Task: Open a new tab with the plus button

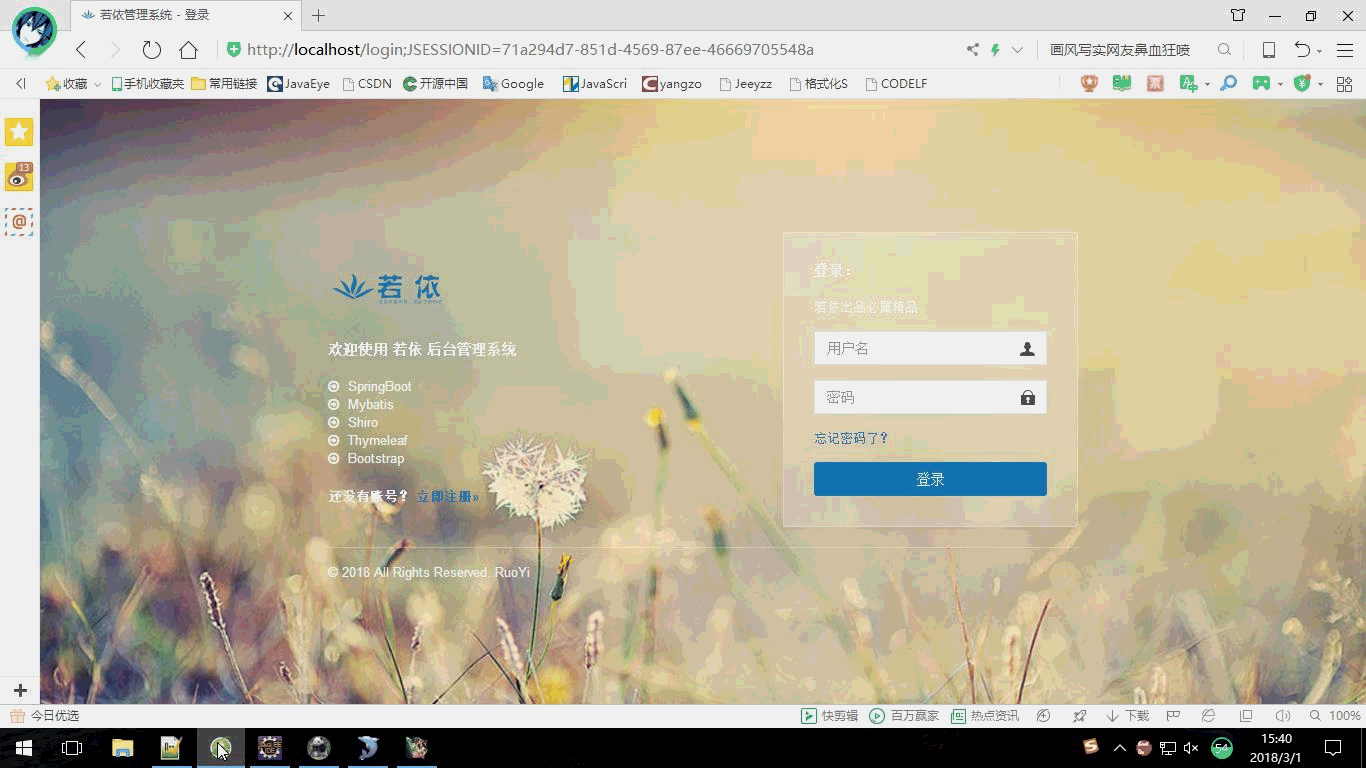Action: 318,15
